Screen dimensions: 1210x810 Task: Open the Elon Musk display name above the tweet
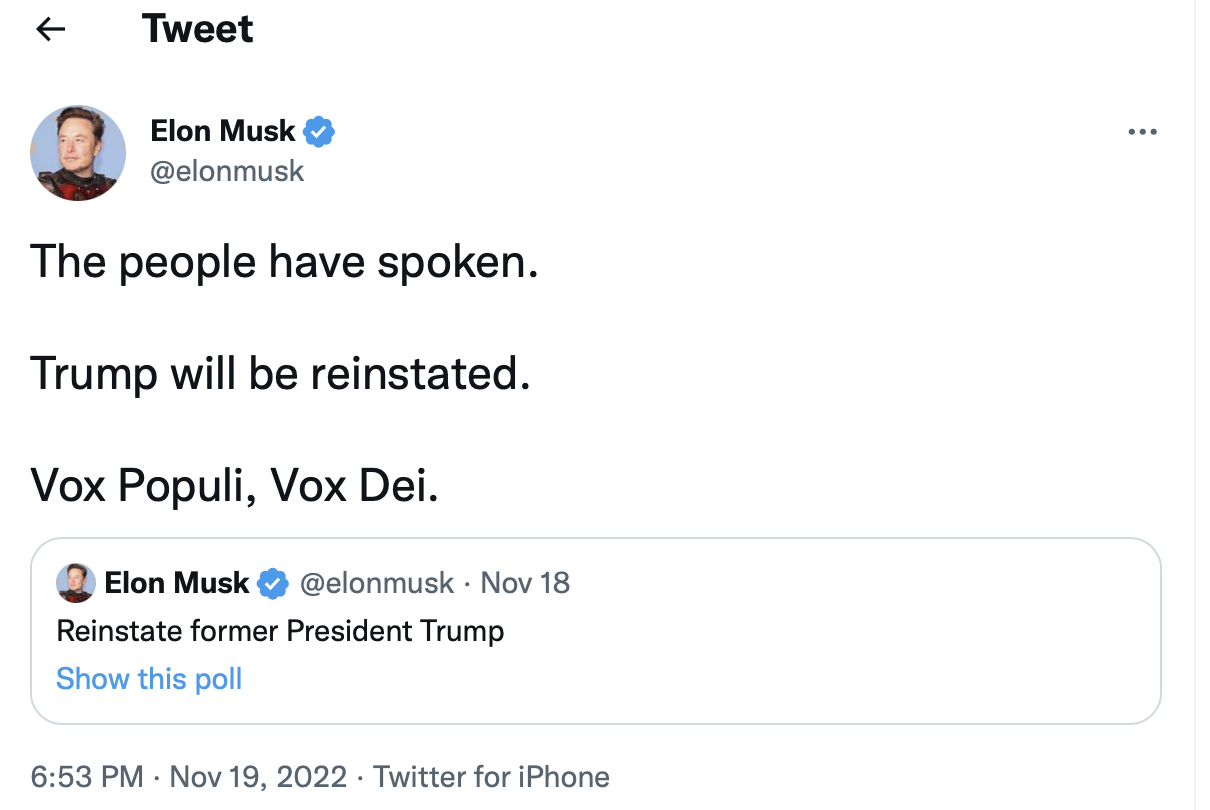coord(223,131)
